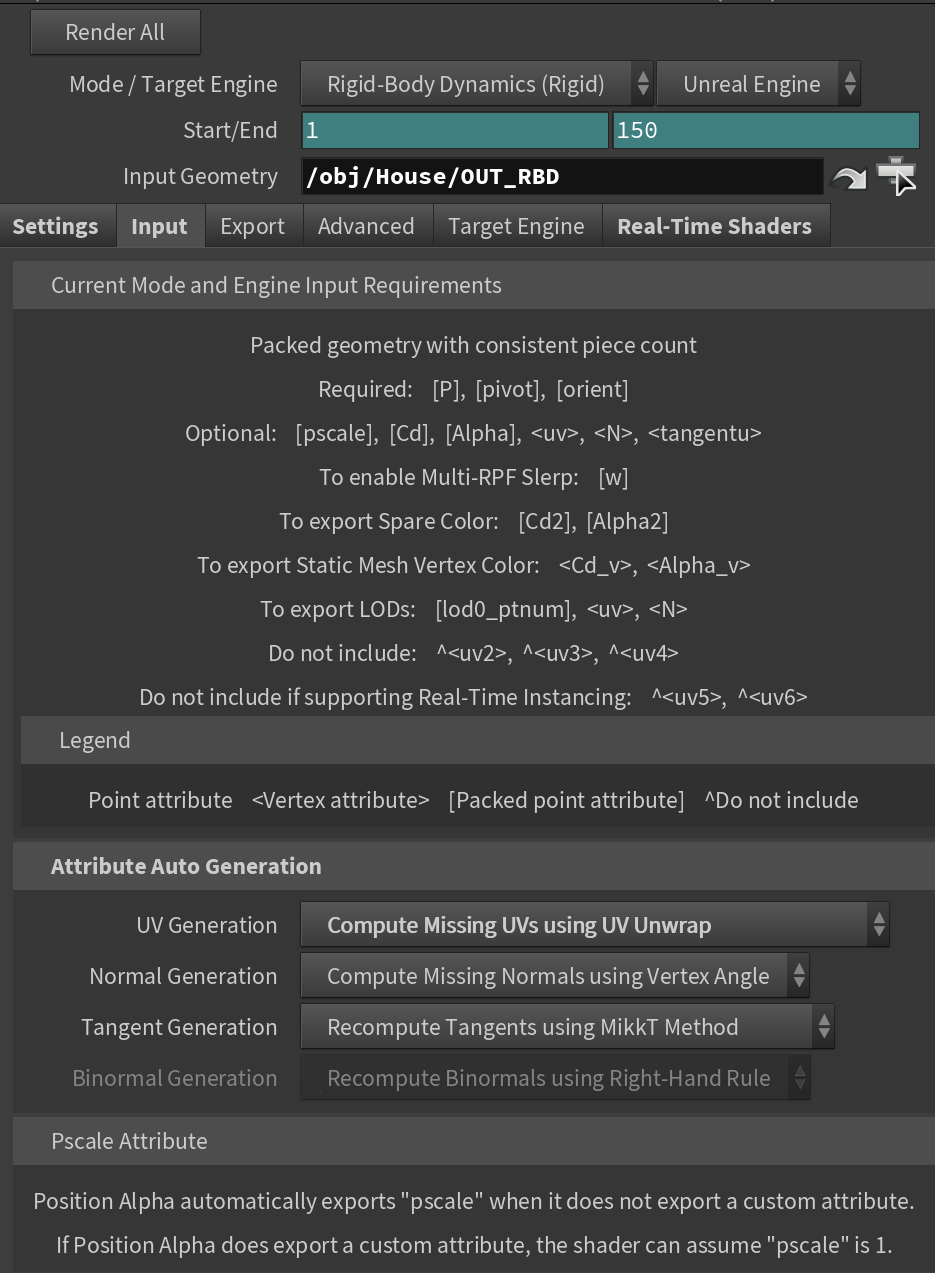
Task: Open the Target Engine tab
Action: coord(516,226)
